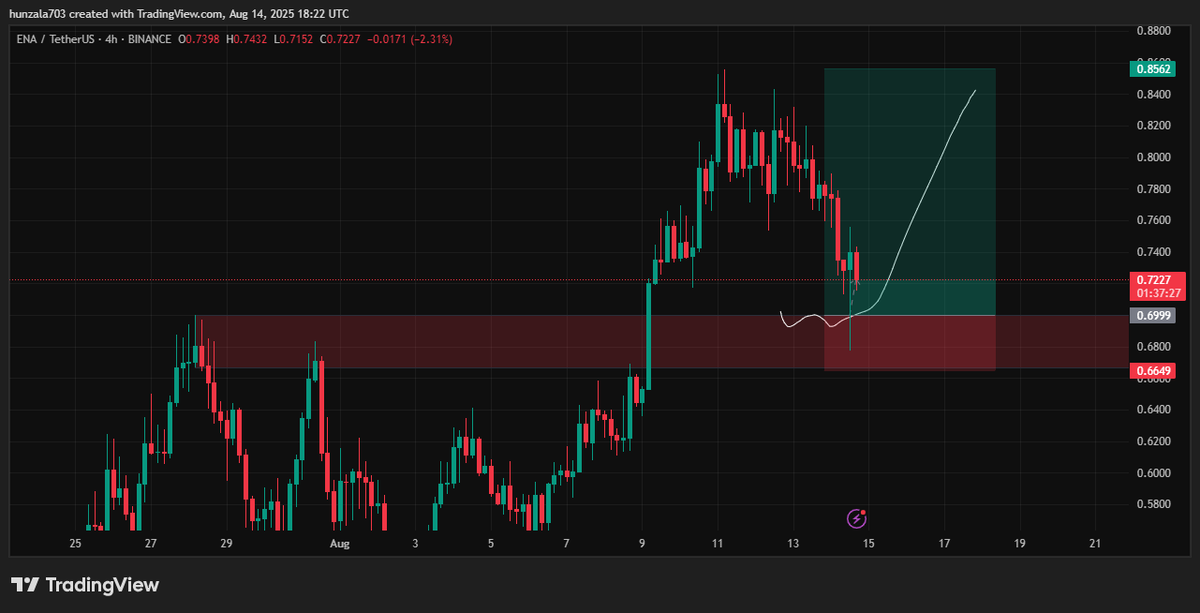Screen dimensions: 1200x613
Task: Click the 0.5800 price scale level
Action: [x=1153, y=504]
